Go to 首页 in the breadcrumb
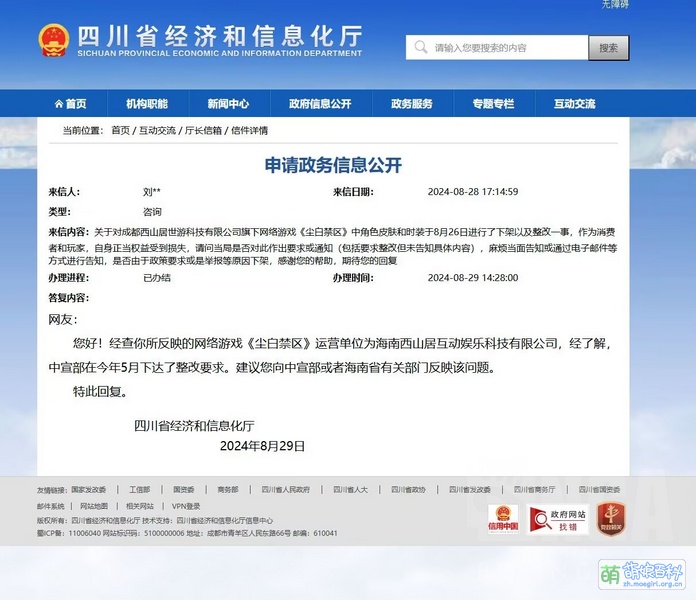 point(120,130)
